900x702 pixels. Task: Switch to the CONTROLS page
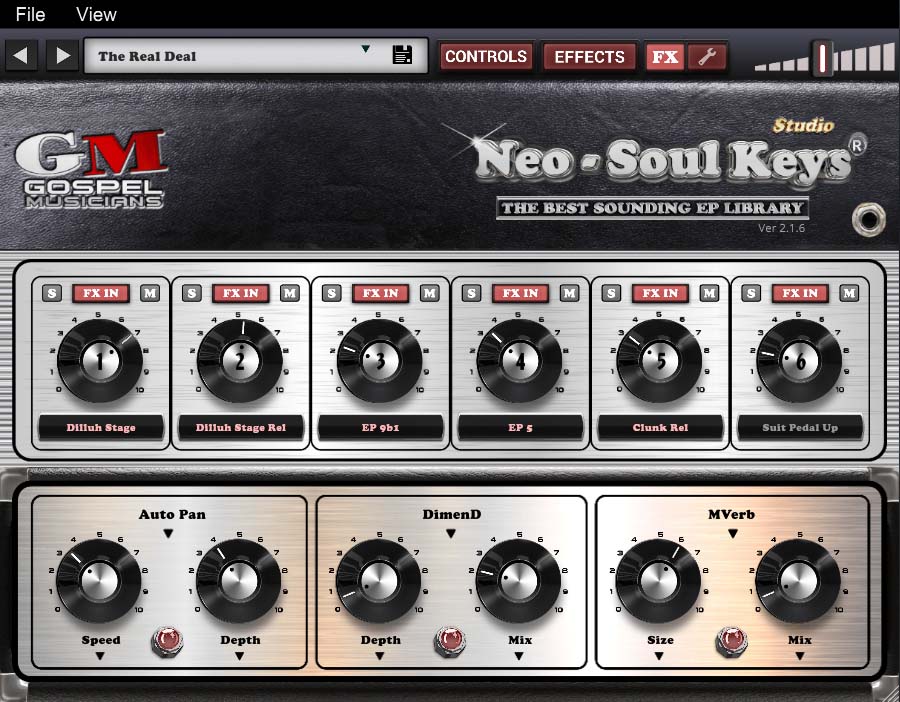click(486, 56)
